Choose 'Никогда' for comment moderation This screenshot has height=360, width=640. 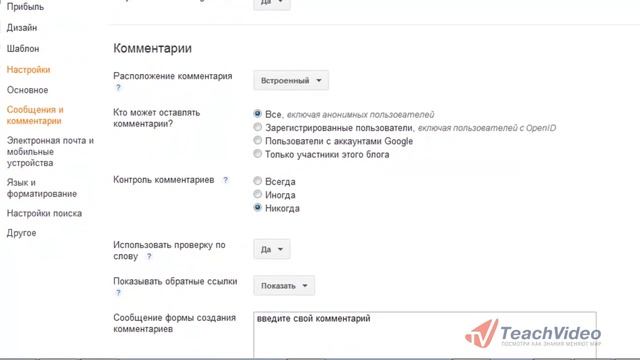258,208
